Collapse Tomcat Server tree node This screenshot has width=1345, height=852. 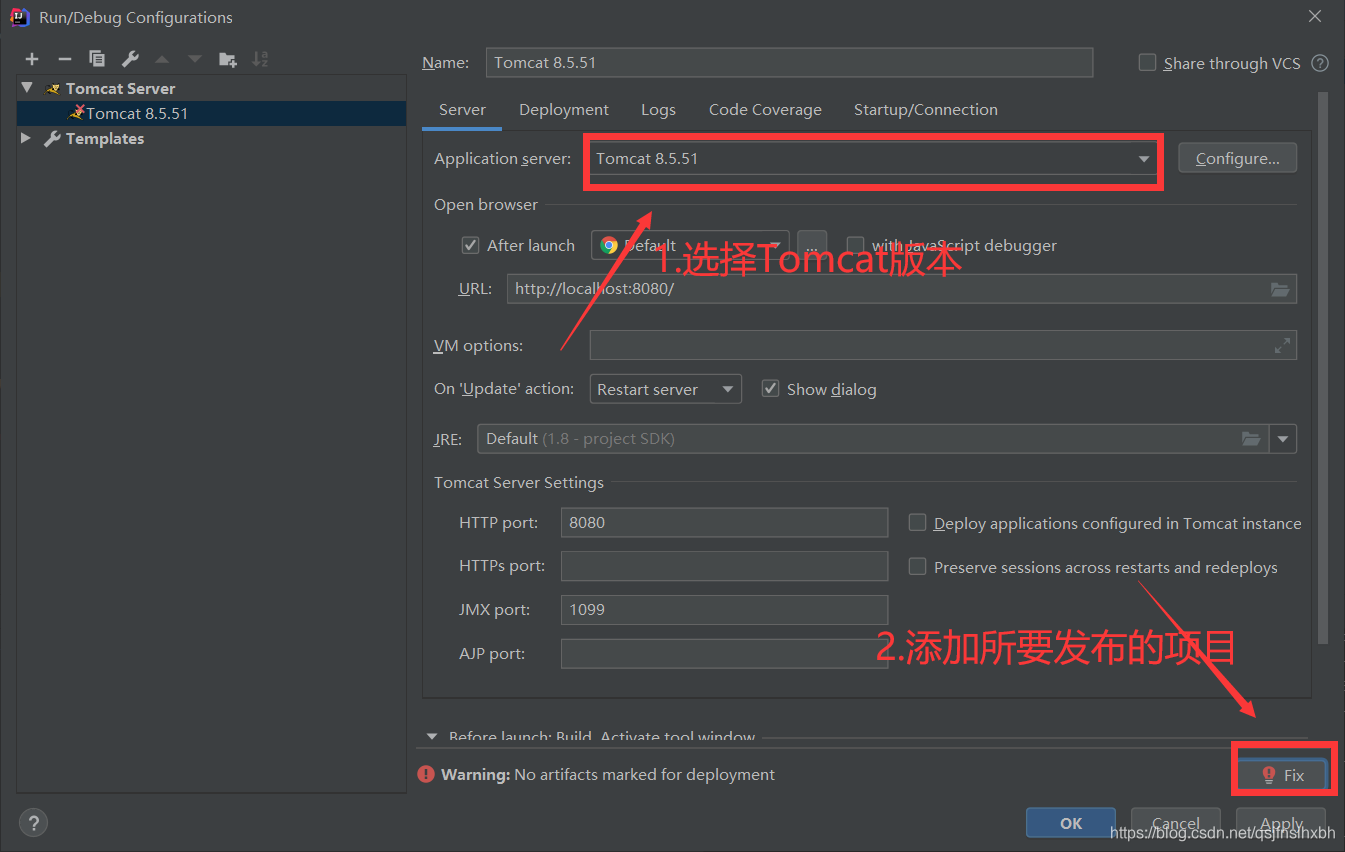tap(27, 88)
